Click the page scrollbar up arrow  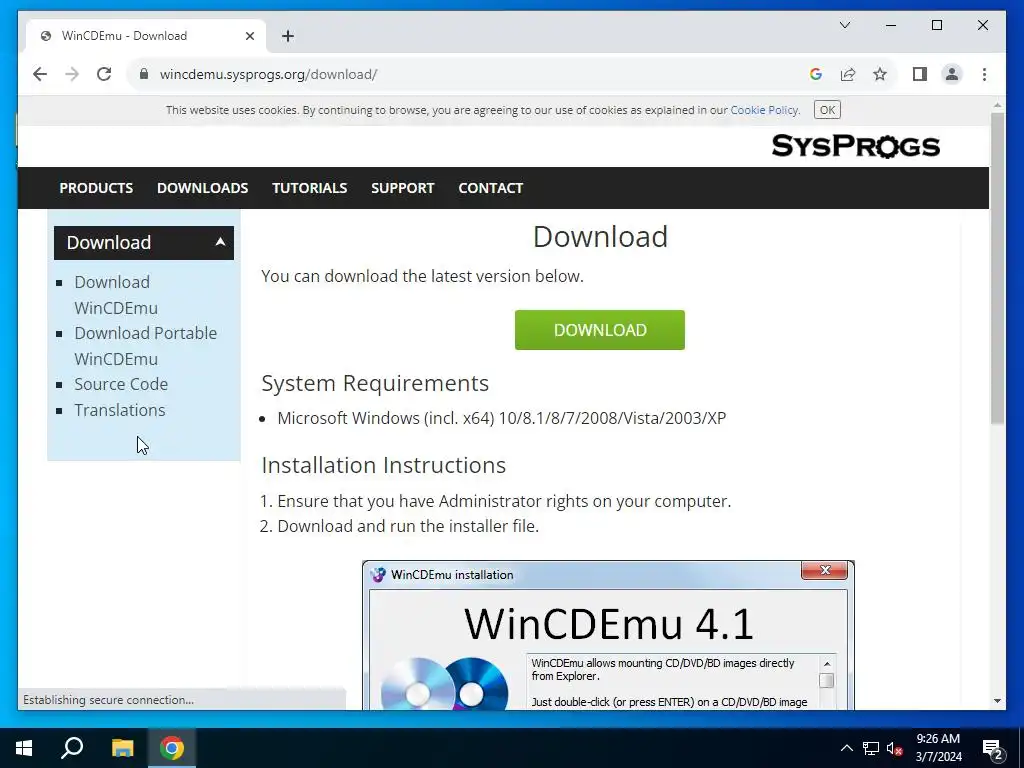997,104
